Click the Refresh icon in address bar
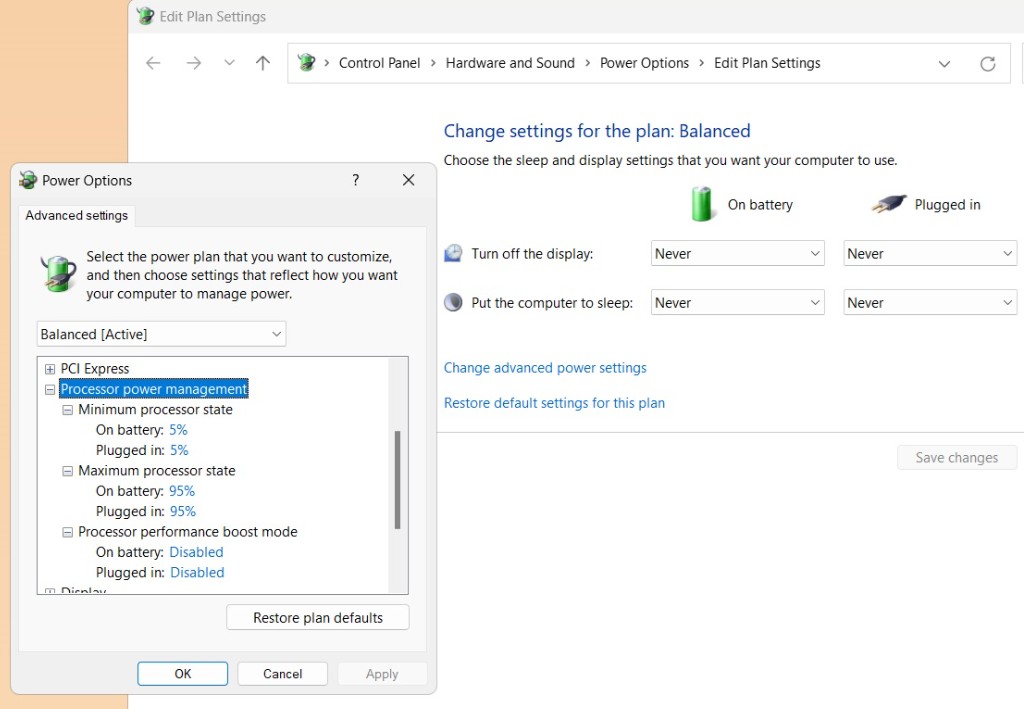 [x=987, y=63]
